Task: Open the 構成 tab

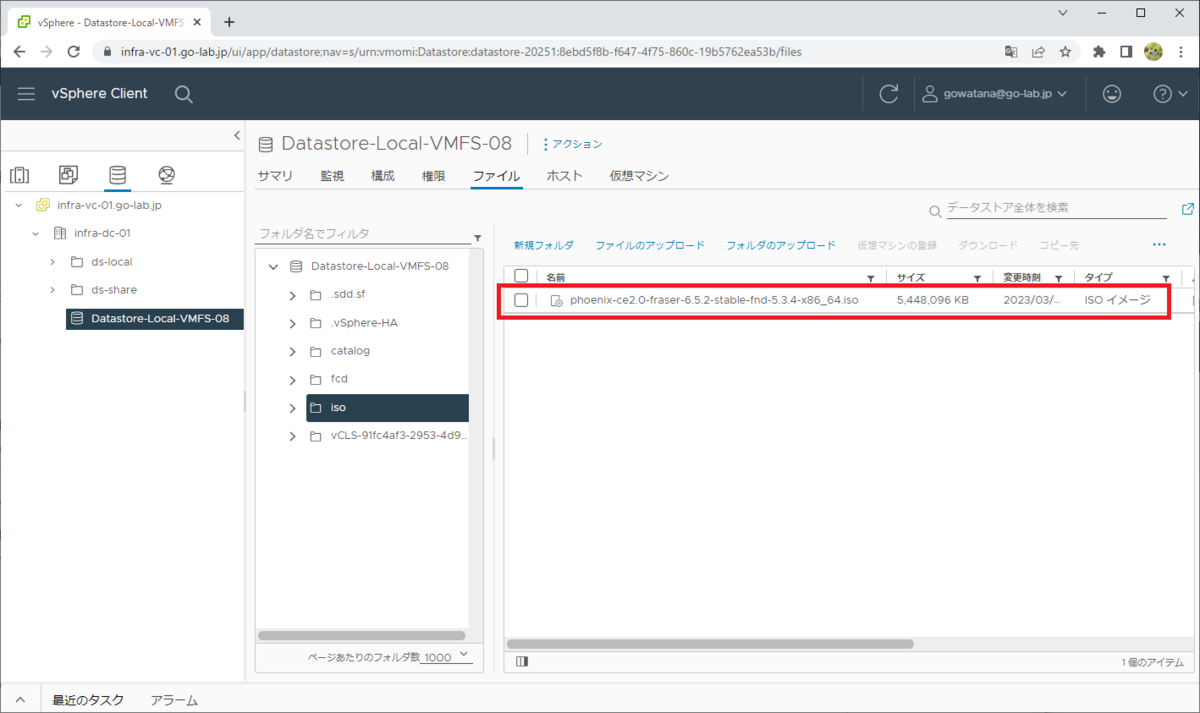Action: coord(383,176)
